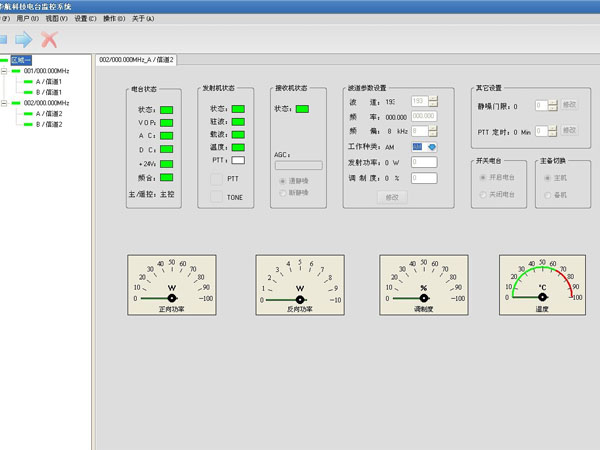Click the 调制度 modulation gauge
The height and width of the screenshot is (450, 600).
[423, 284]
